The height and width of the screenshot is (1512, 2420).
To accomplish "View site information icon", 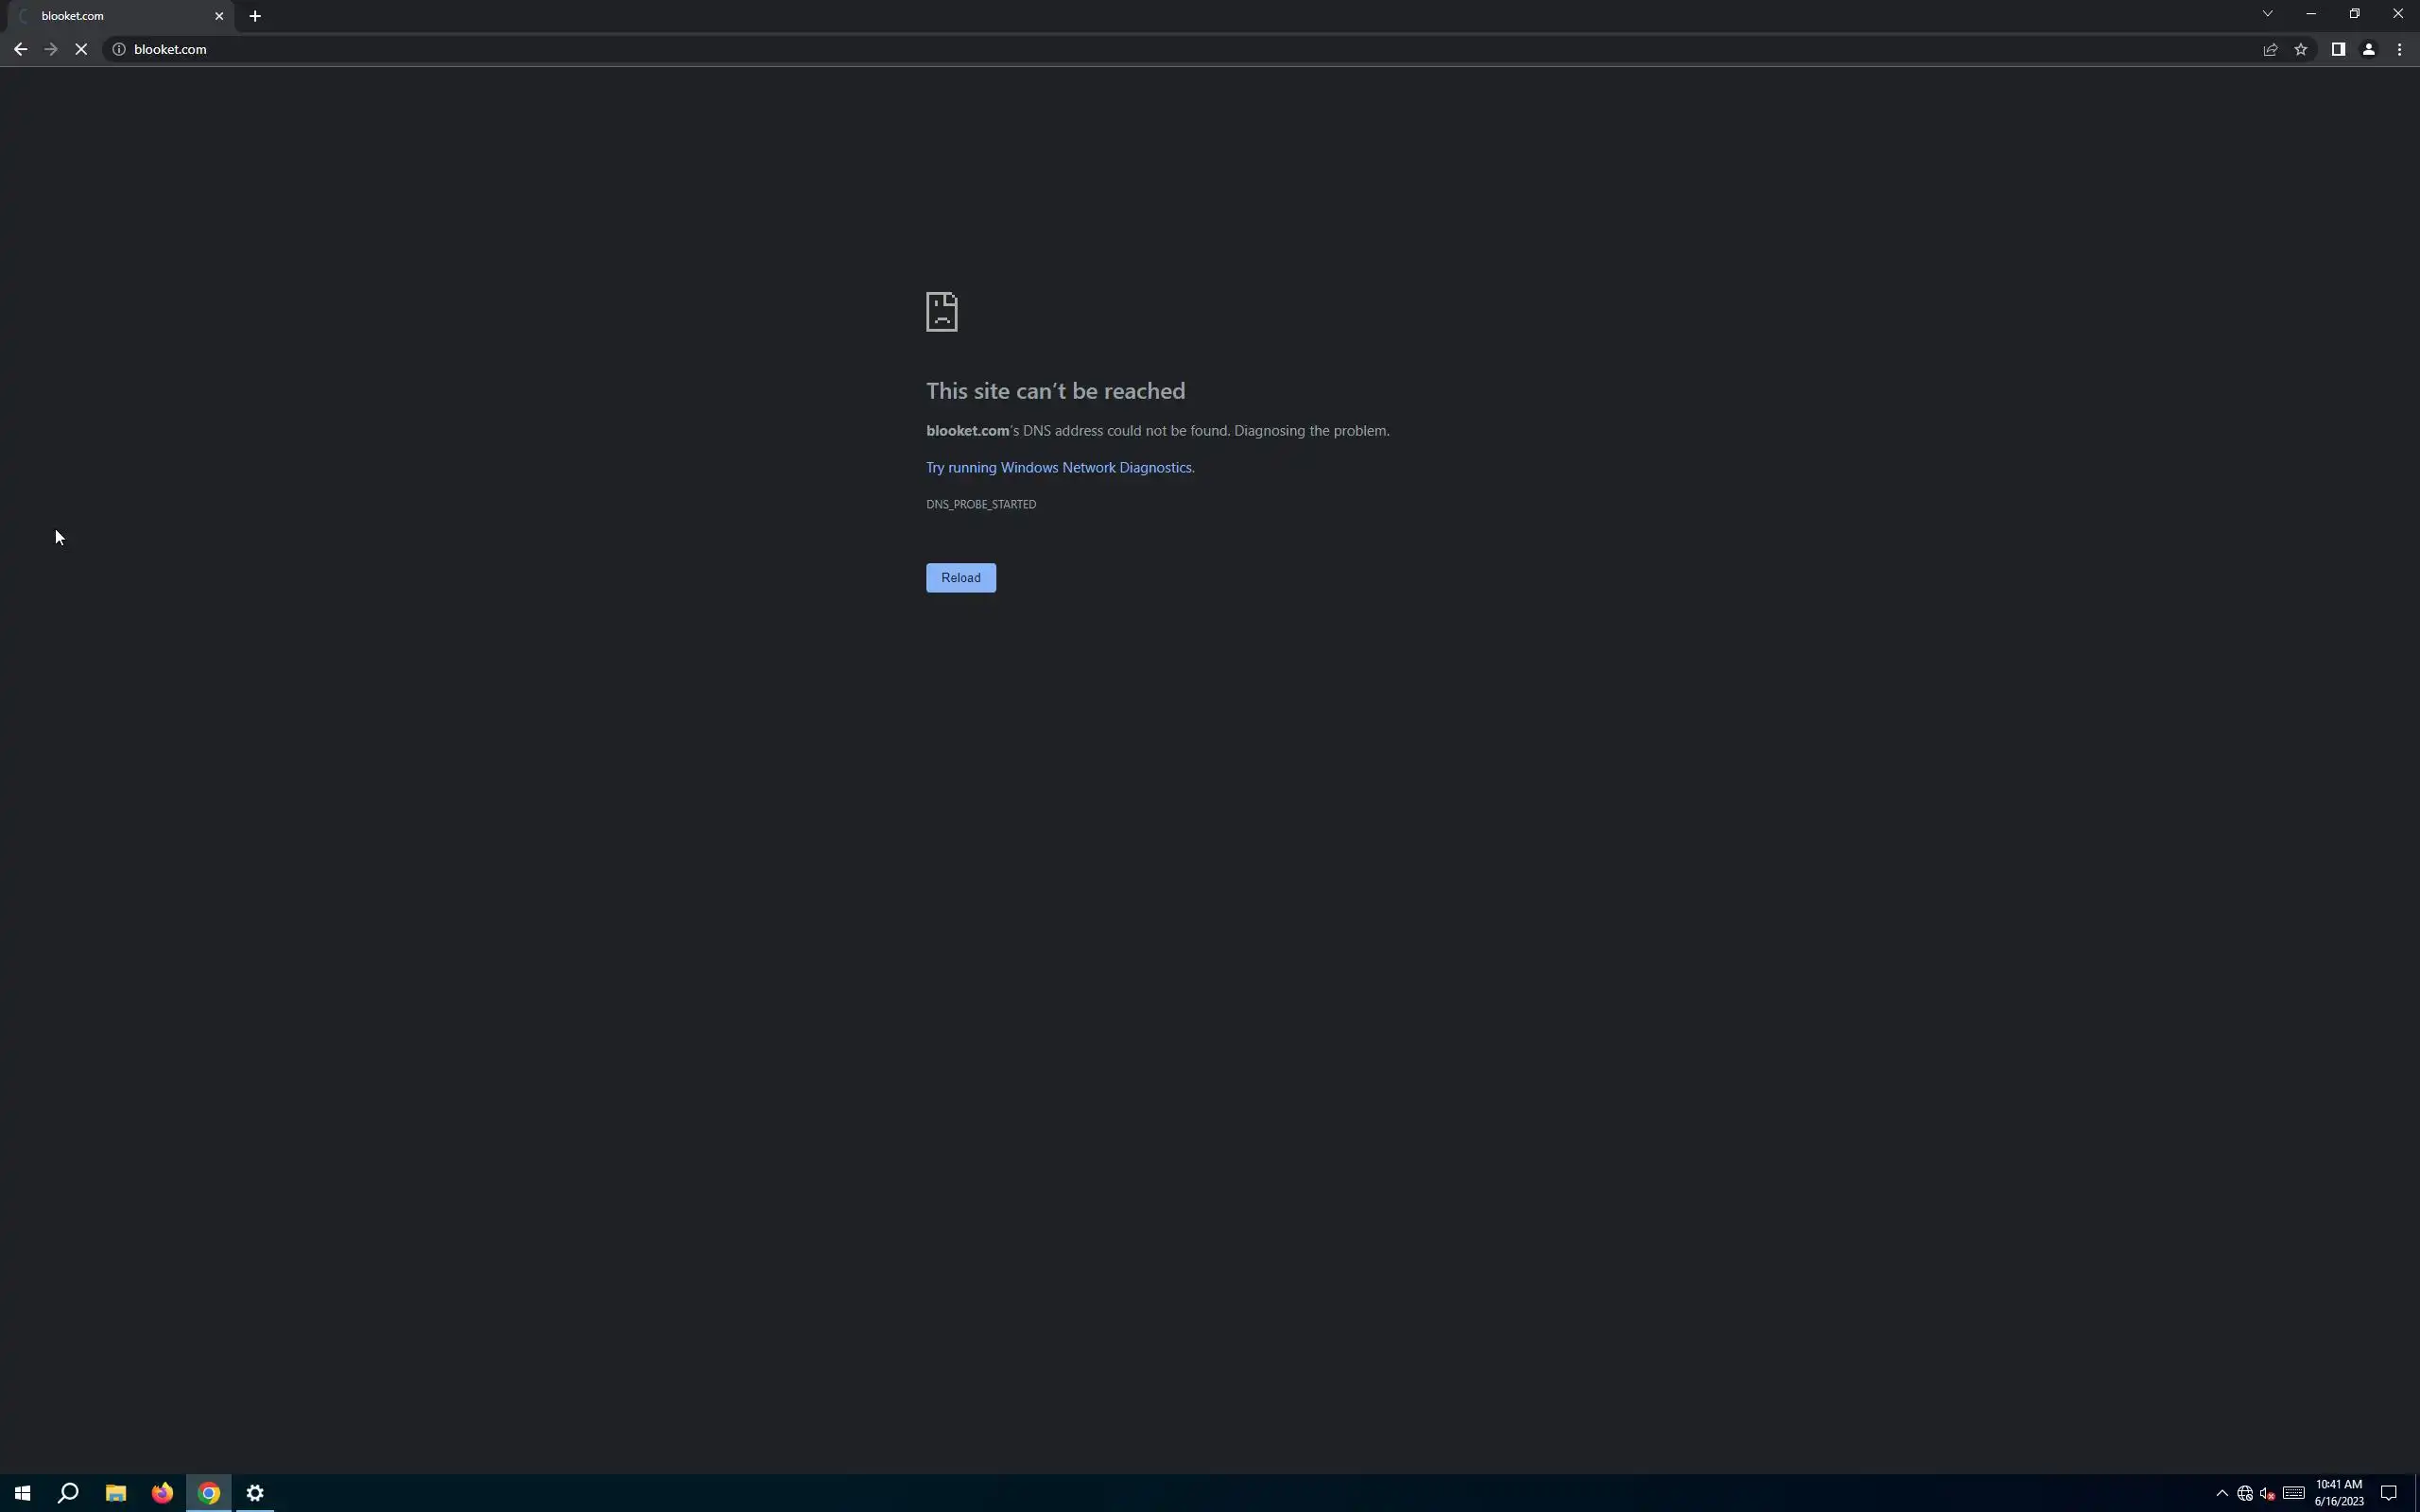I will click(x=118, y=49).
